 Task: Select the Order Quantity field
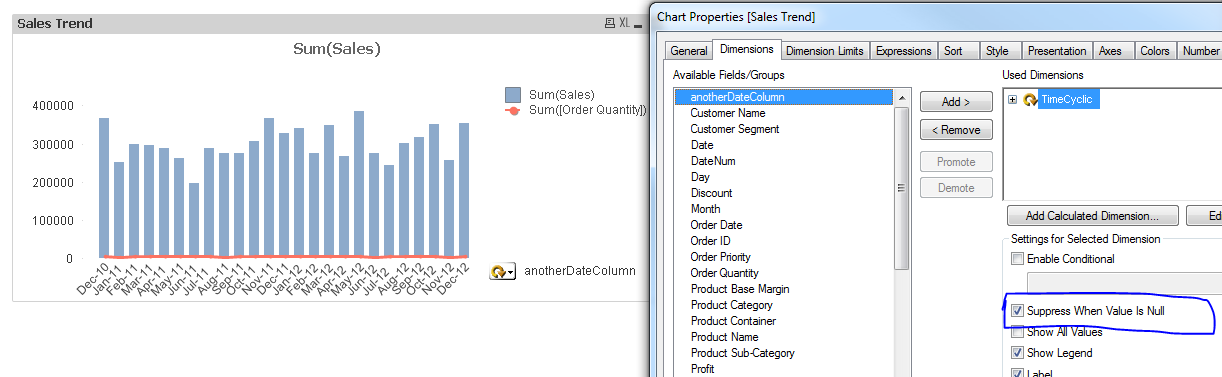tap(784, 273)
